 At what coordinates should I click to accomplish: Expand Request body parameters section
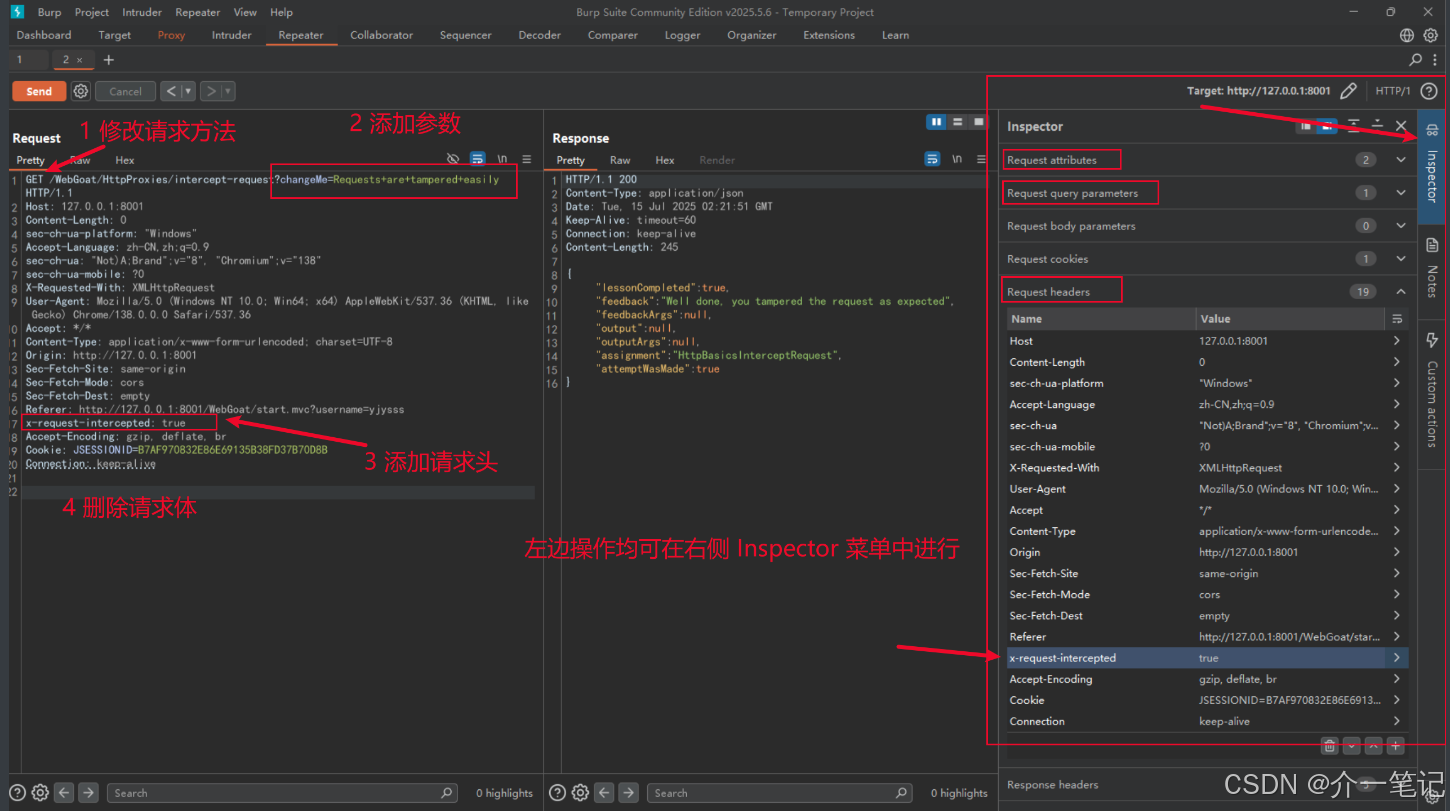1401,226
